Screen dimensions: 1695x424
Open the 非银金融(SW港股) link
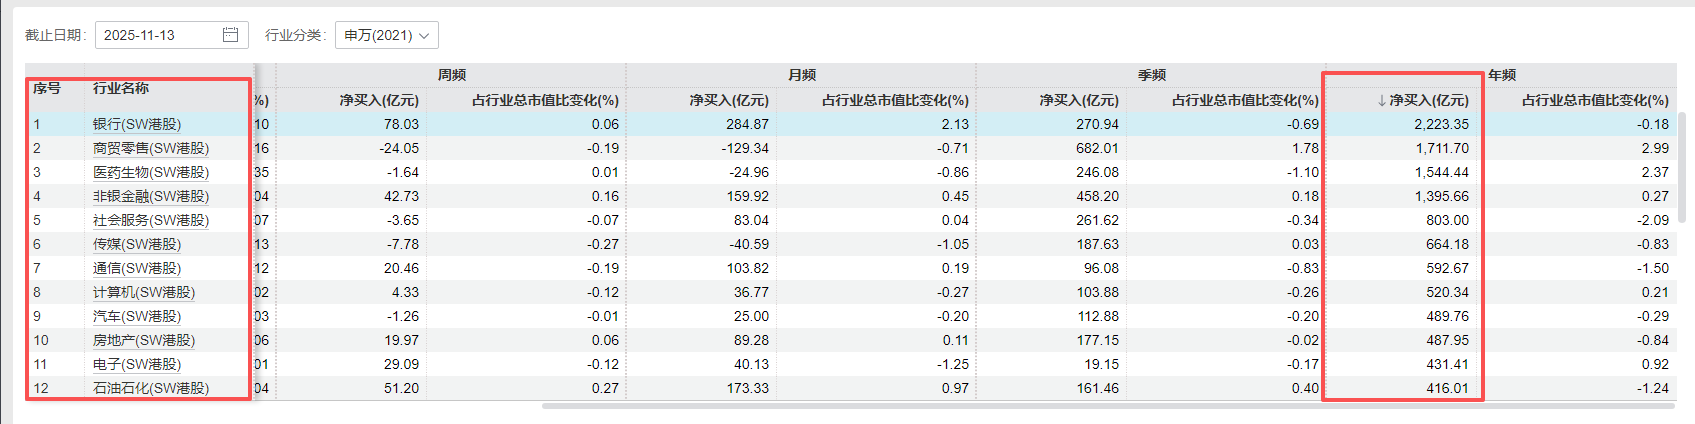[150, 196]
